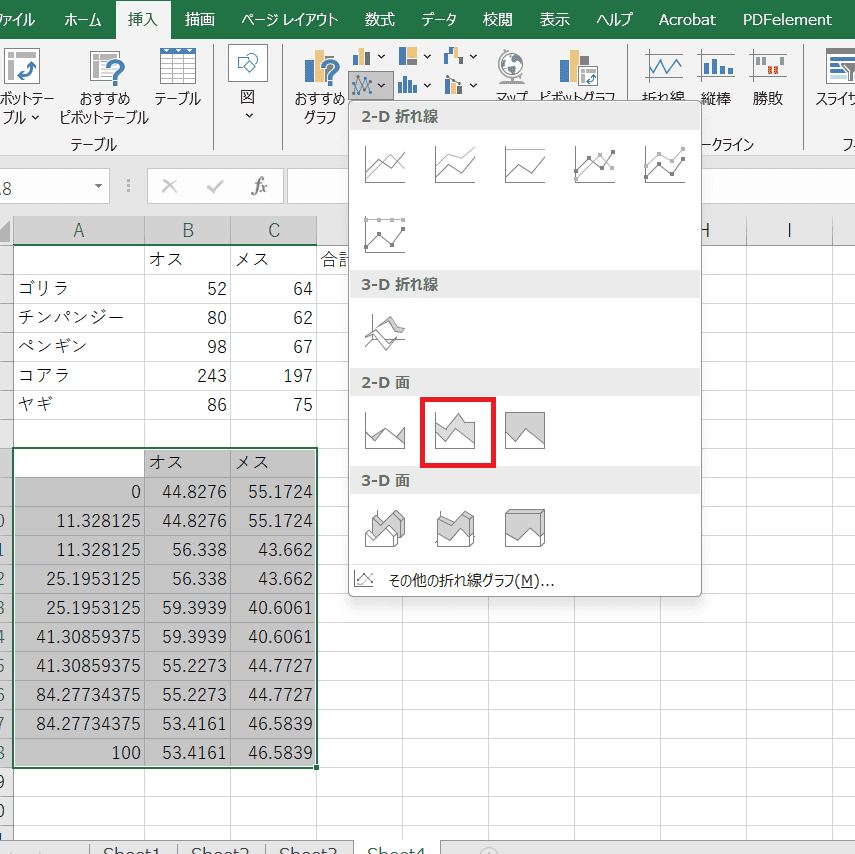The height and width of the screenshot is (854, 855).
Task: Select the 3-D 100% stacked area icon
Action: tap(525, 528)
